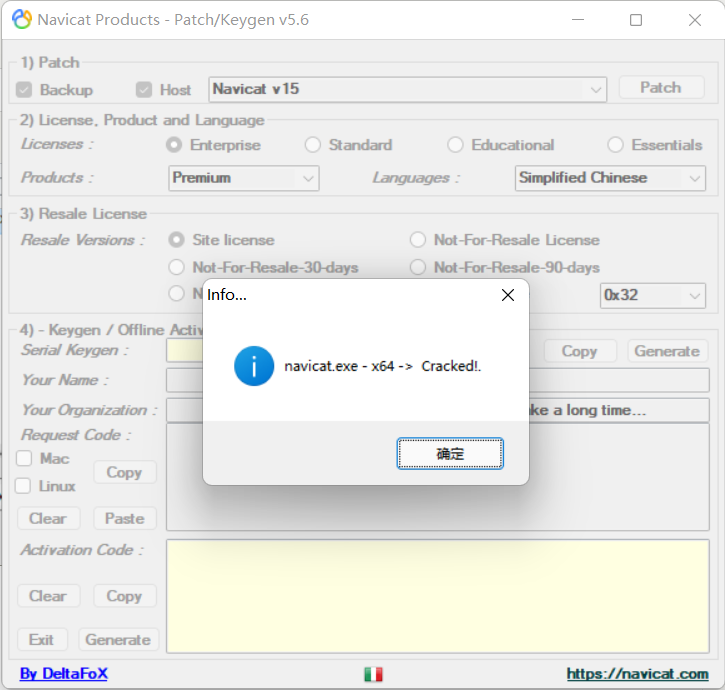Choose Not-For-Resale-90-days option
The width and height of the screenshot is (725, 690).
417,267
